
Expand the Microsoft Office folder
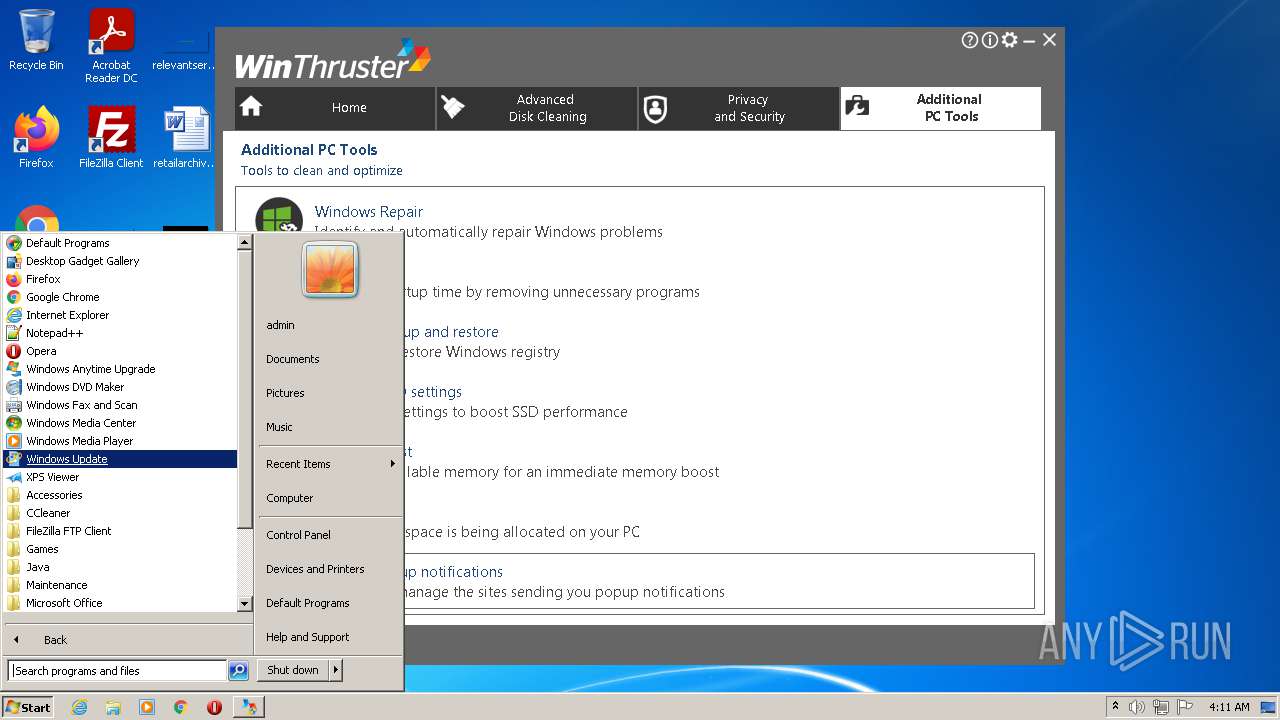[120, 603]
